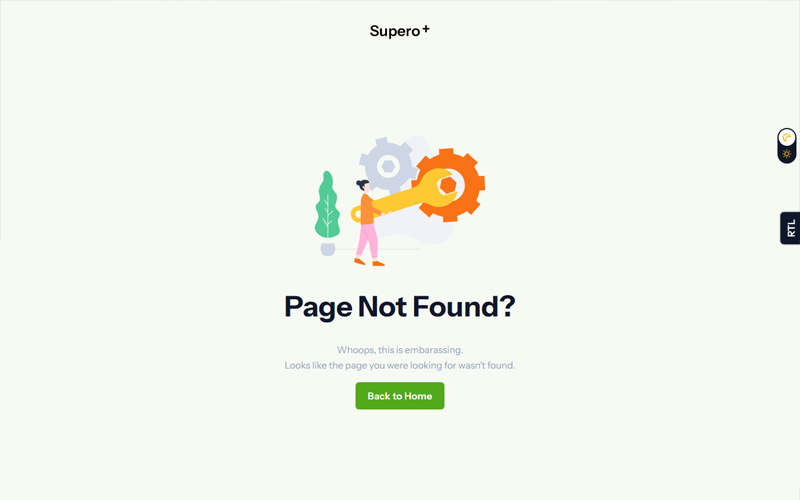800x500 pixels.
Task: Click the woman figure holding the wrench
Action: click(368, 223)
